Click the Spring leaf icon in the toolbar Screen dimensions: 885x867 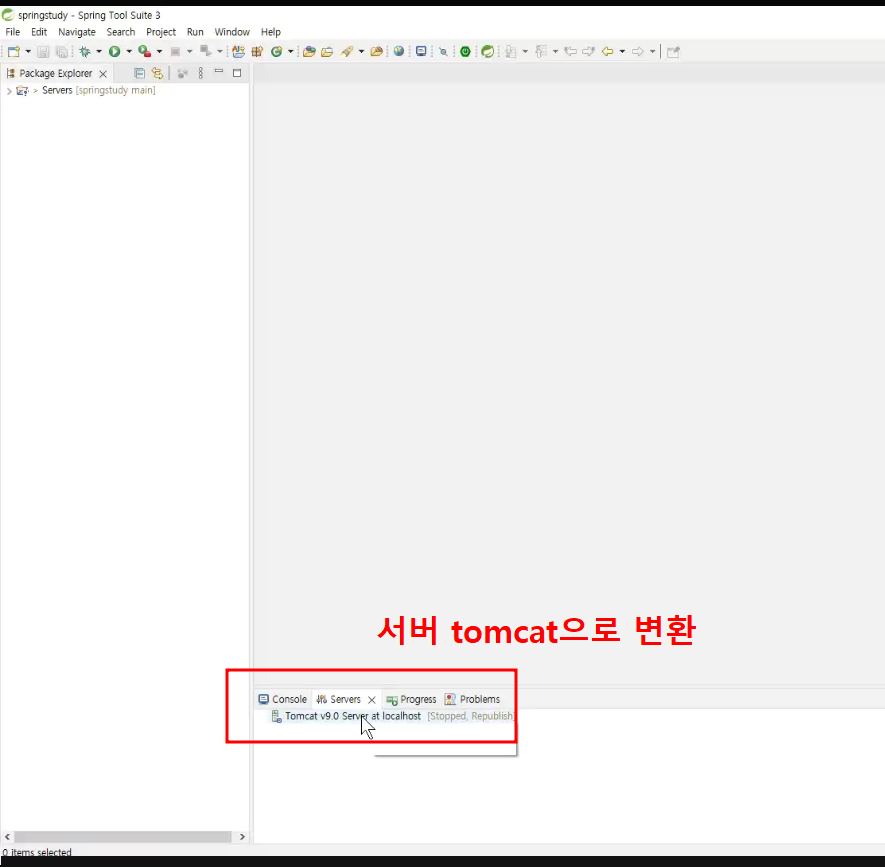[x=488, y=52]
